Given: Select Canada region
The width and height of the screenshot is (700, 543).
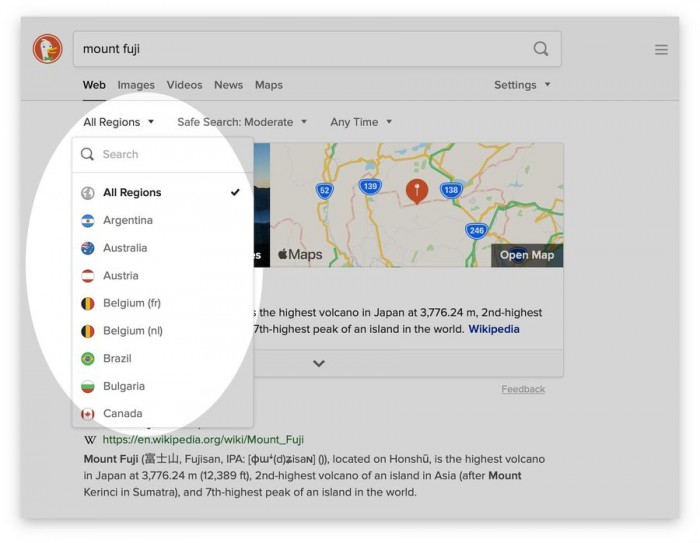Looking at the screenshot, I should coord(162,414).
